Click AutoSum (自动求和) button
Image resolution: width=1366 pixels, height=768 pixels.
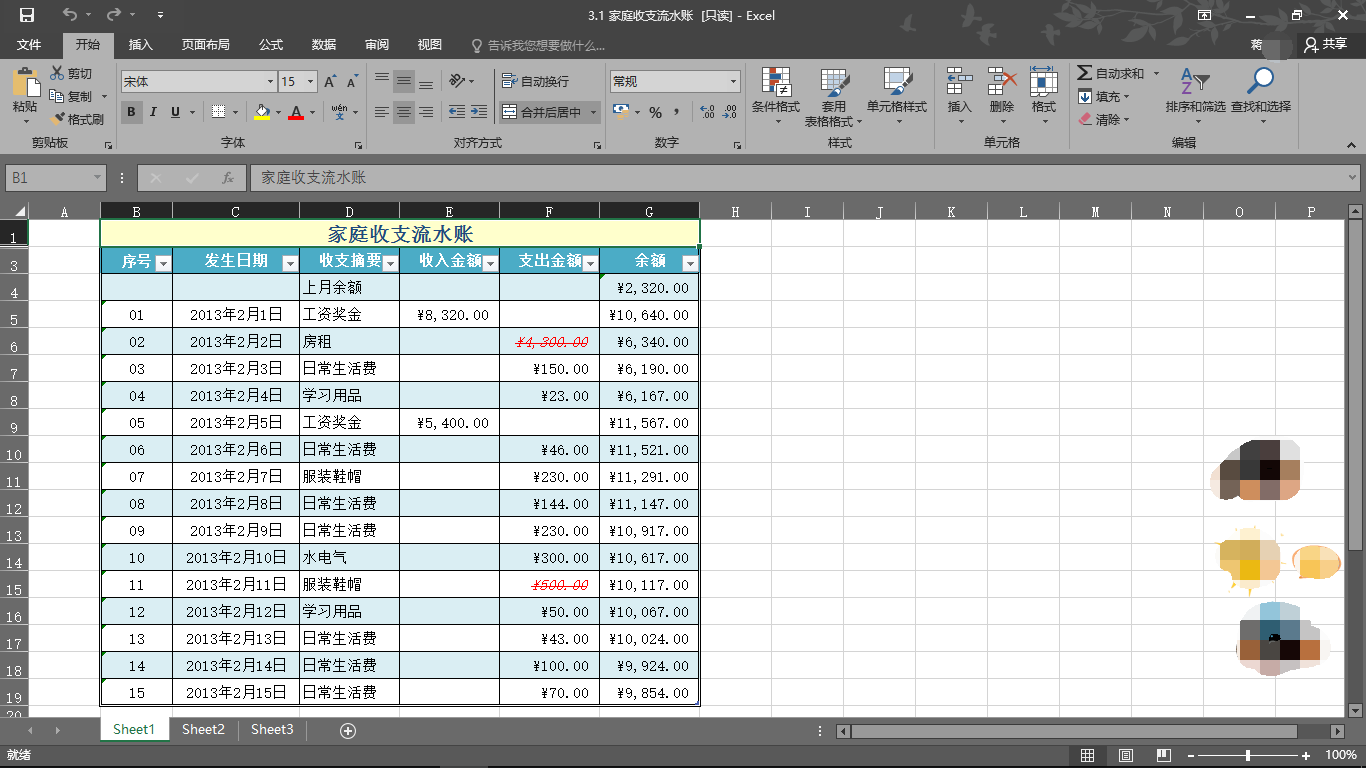(x=1110, y=74)
